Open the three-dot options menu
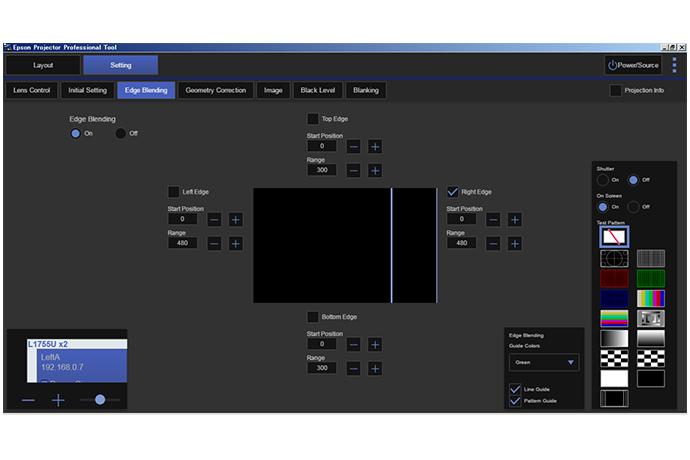 tap(673, 65)
